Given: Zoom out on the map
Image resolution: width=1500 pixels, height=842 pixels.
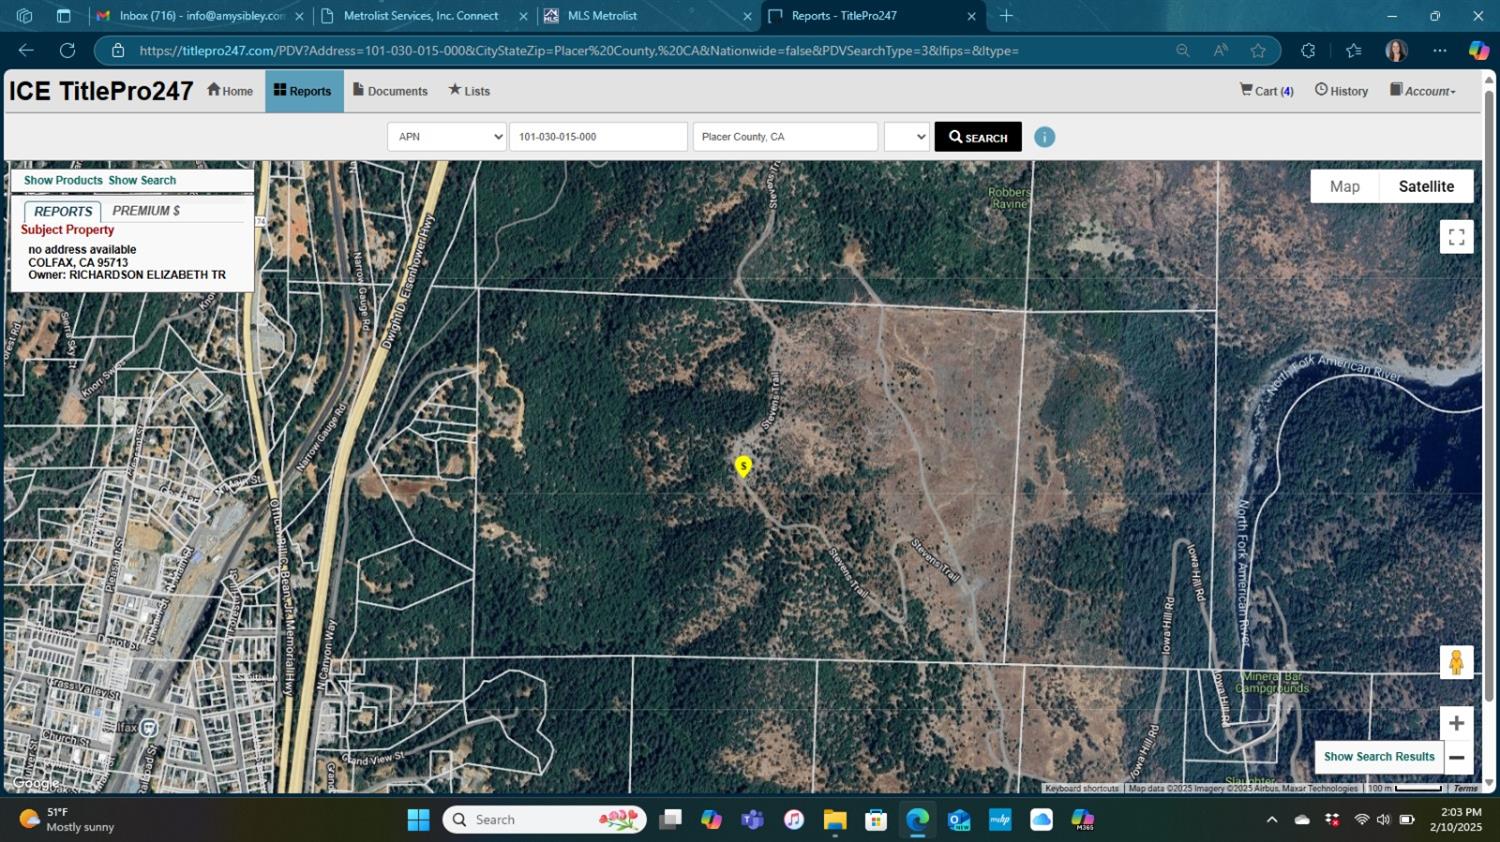Looking at the screenshot, I should click(x=1456, y=758).
